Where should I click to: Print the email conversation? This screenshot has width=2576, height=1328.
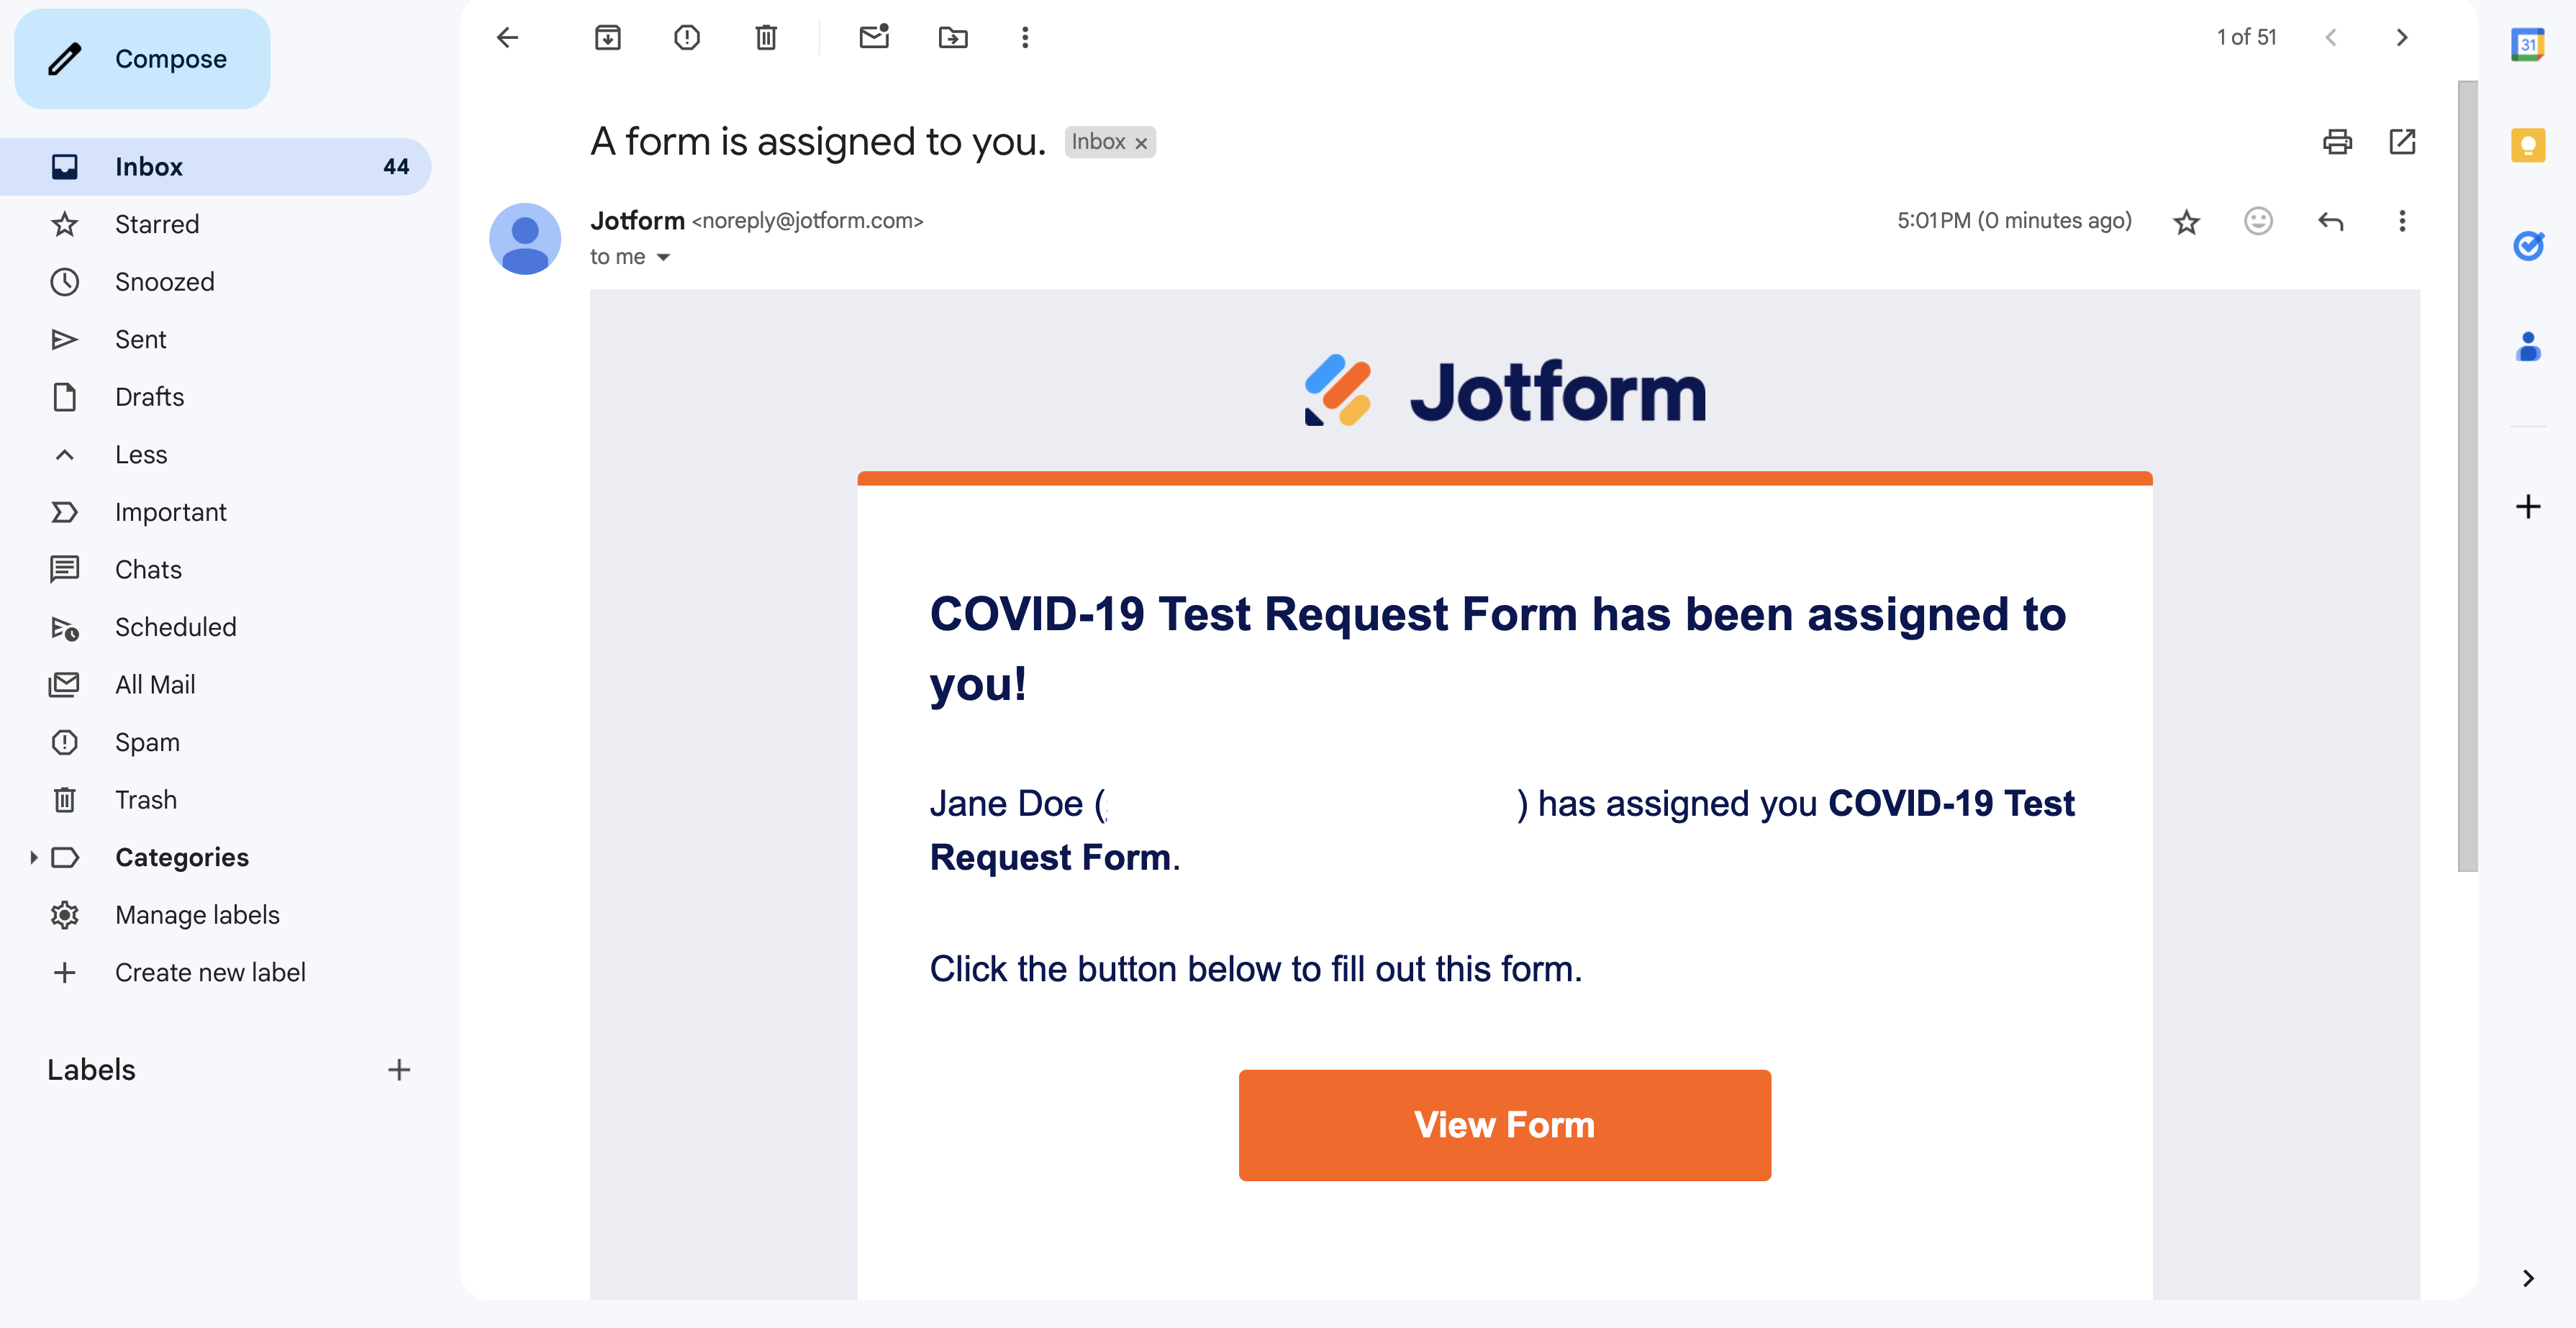[x=2336, y=142]
